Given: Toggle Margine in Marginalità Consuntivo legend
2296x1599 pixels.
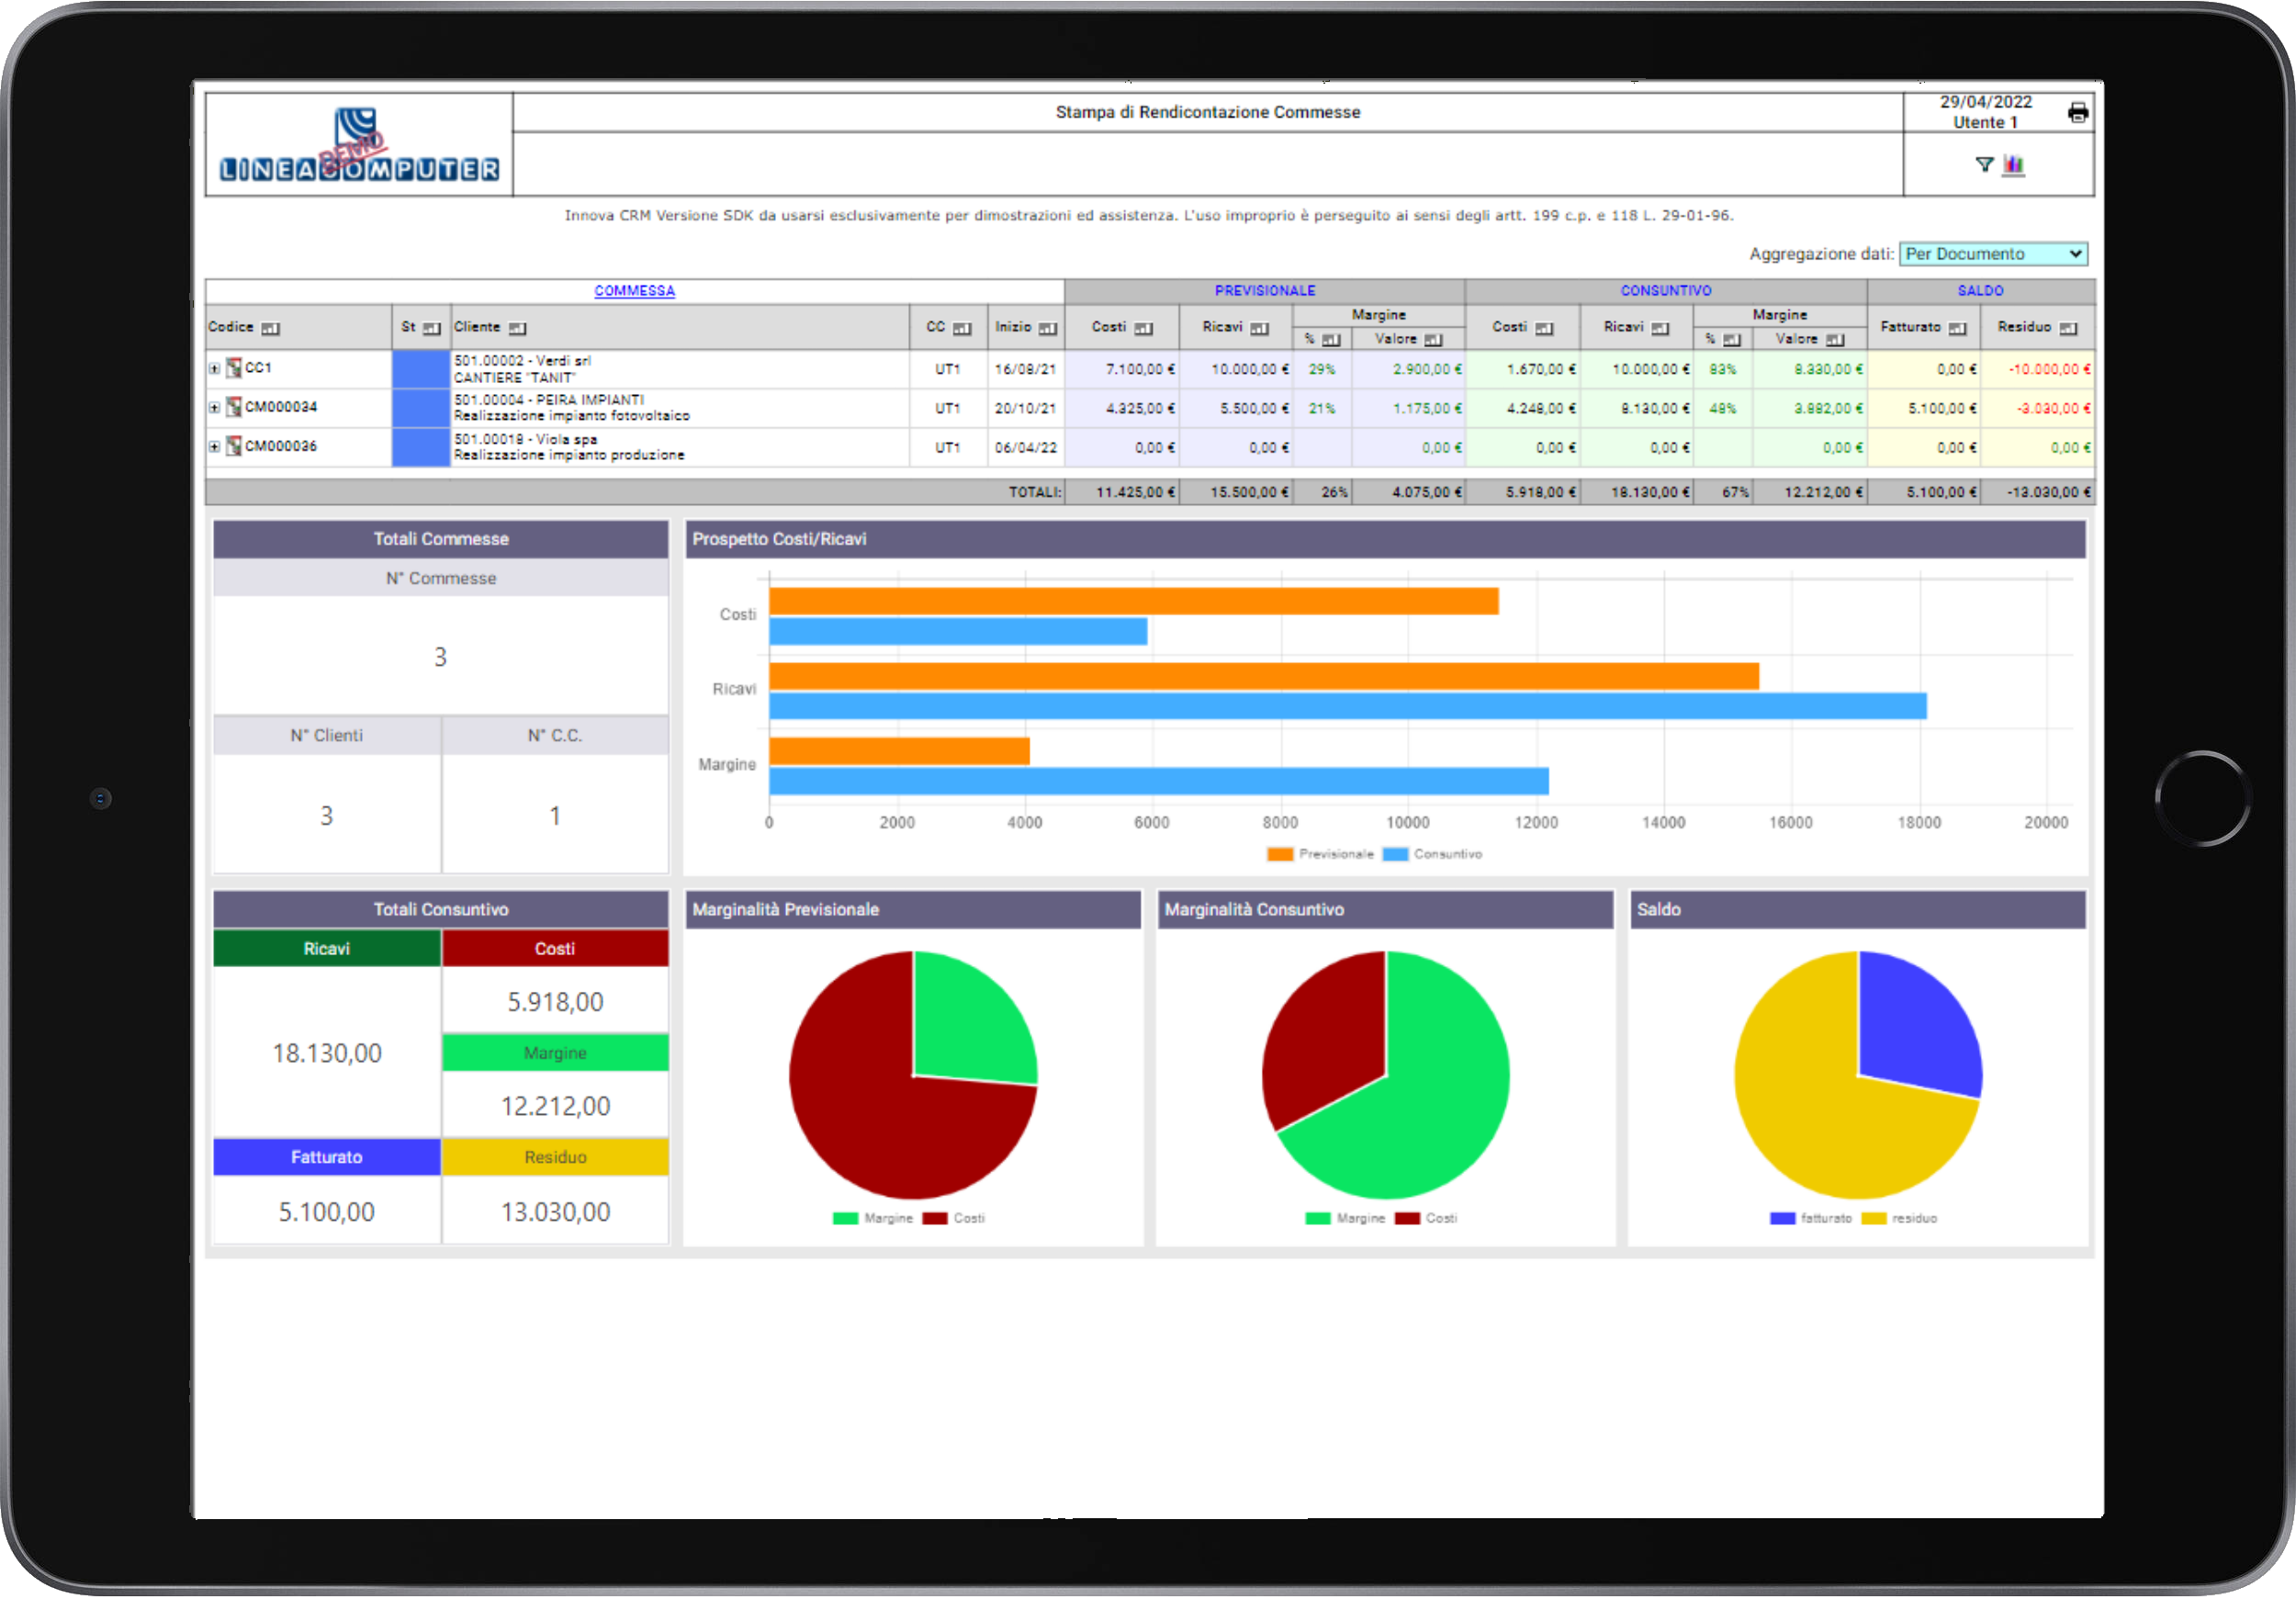Looking at the screenshot, I should pos(1345,1218).
